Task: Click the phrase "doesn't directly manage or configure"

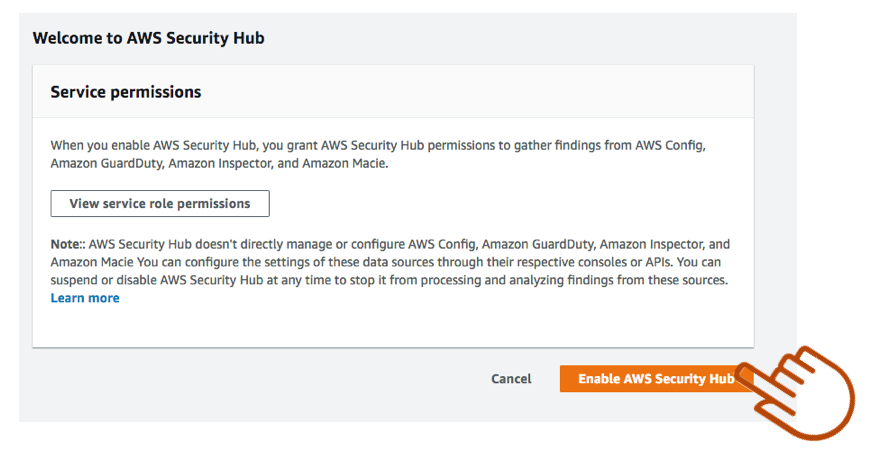Action: click(298, 244)
